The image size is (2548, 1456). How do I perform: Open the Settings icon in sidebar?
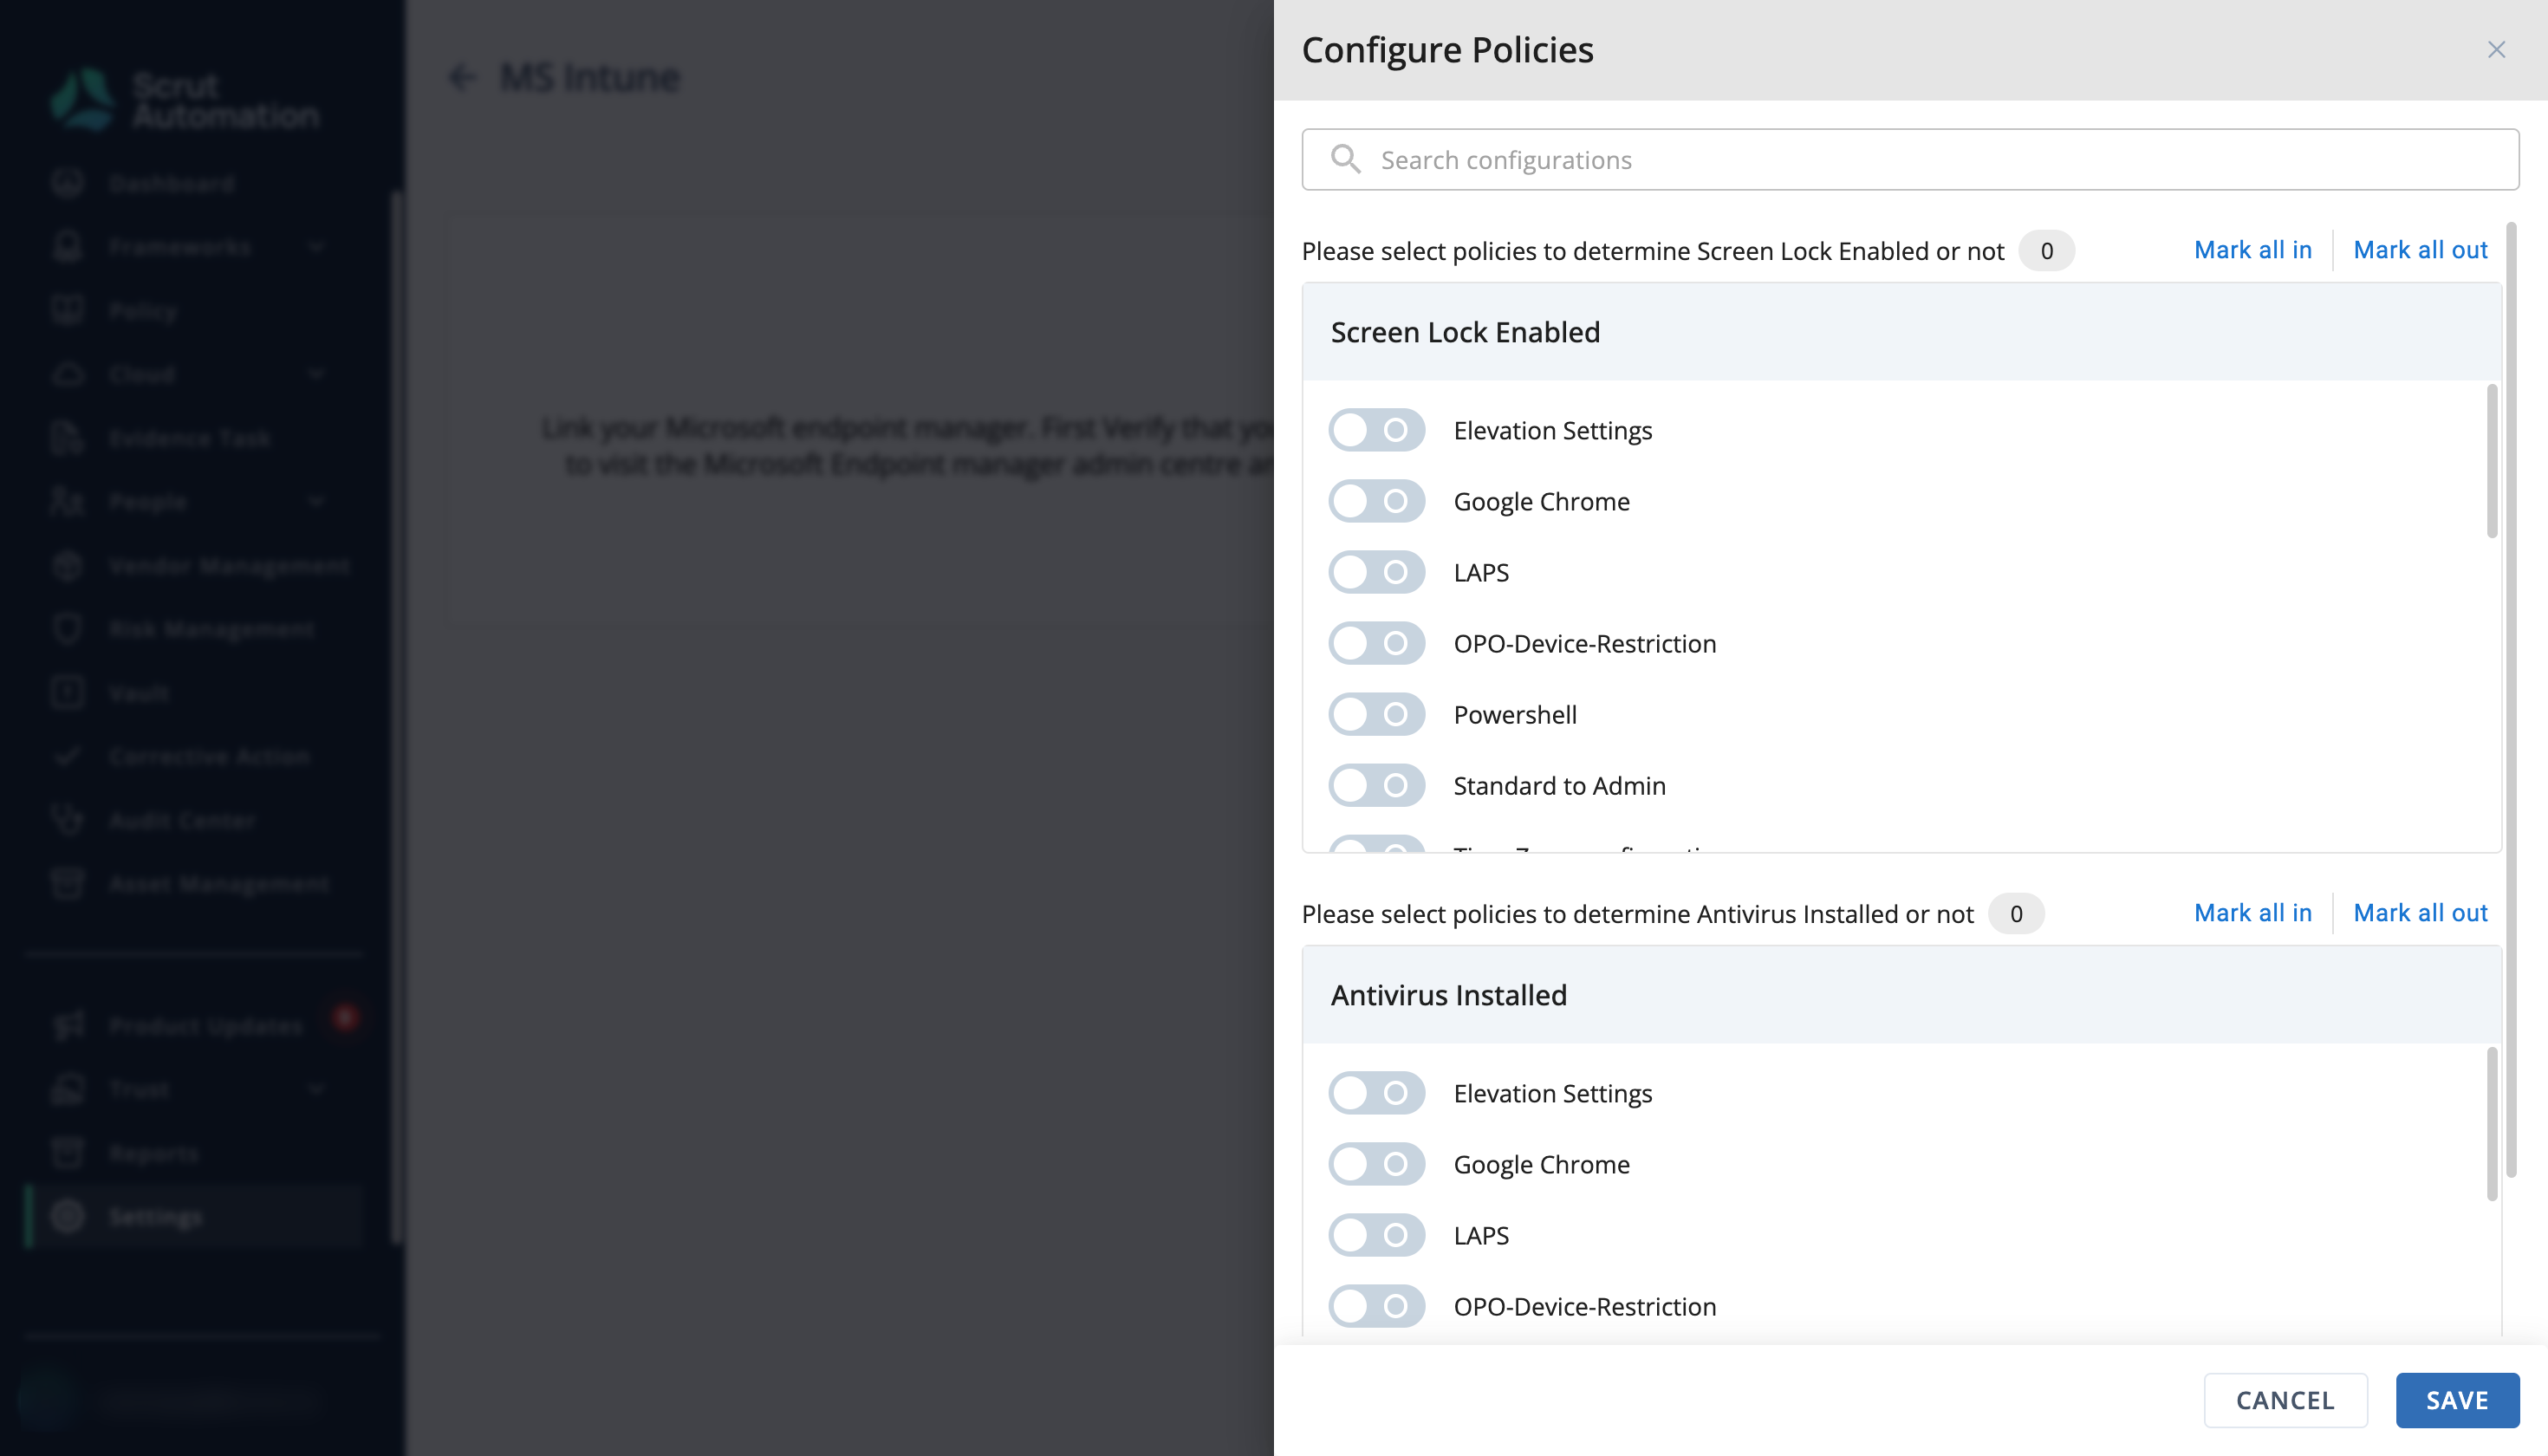[68, 1216]
